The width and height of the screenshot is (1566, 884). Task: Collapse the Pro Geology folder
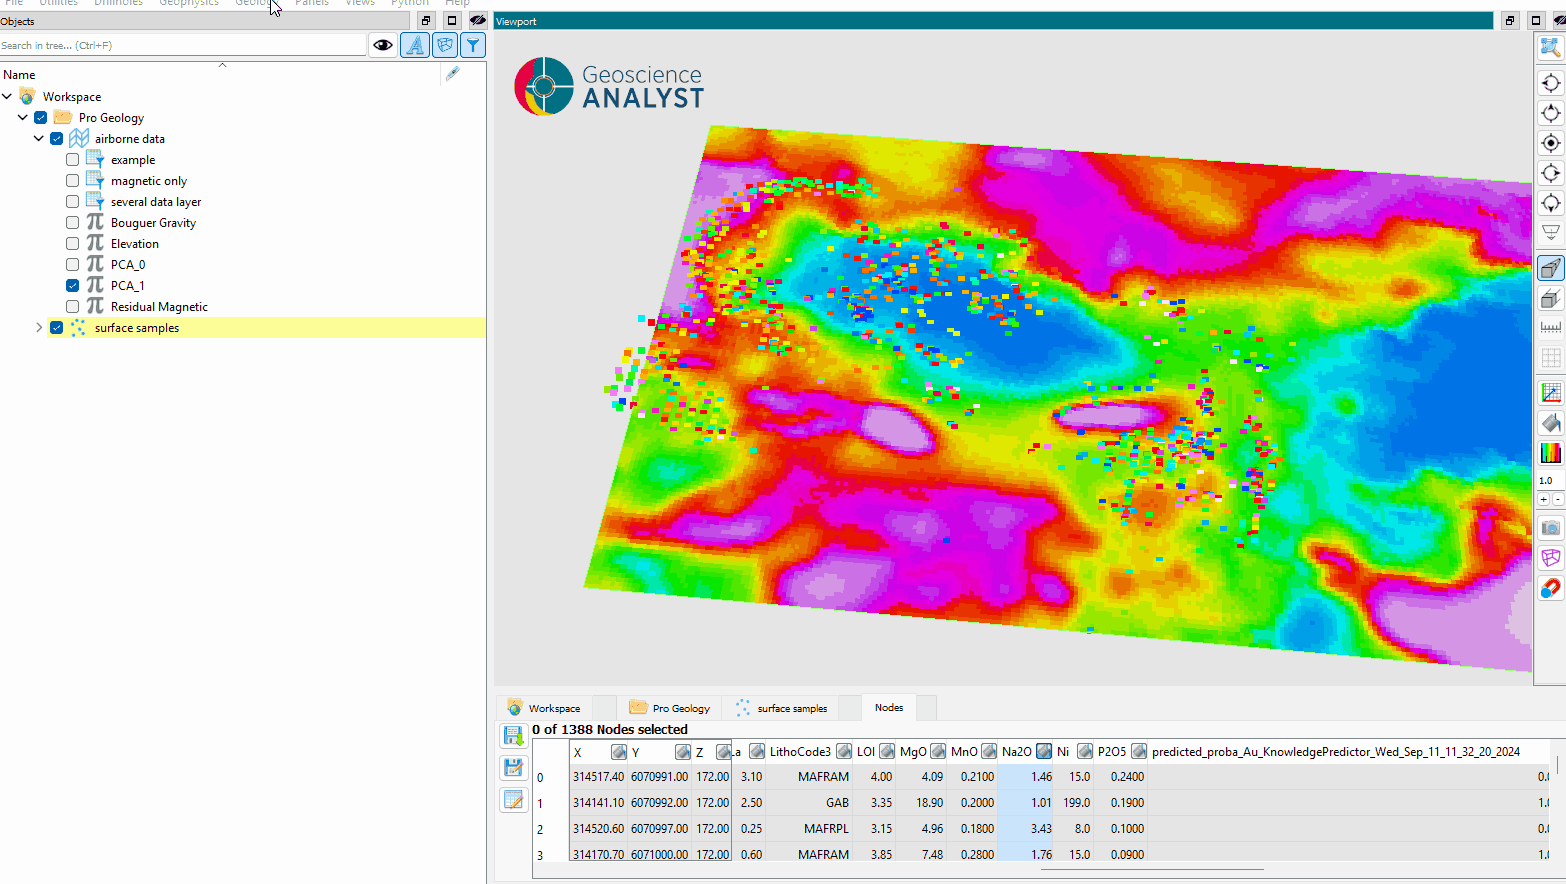(x=23, y=118)
